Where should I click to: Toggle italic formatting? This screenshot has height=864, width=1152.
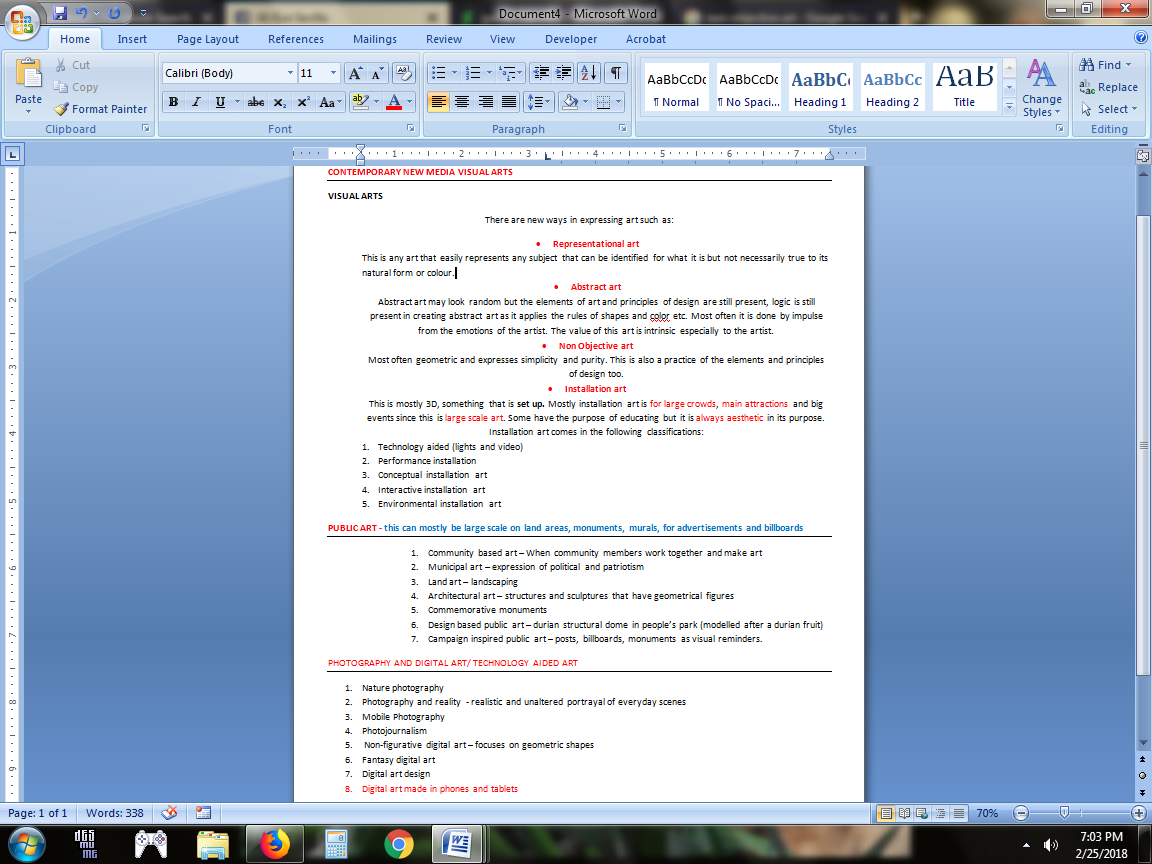click(196, 102)
